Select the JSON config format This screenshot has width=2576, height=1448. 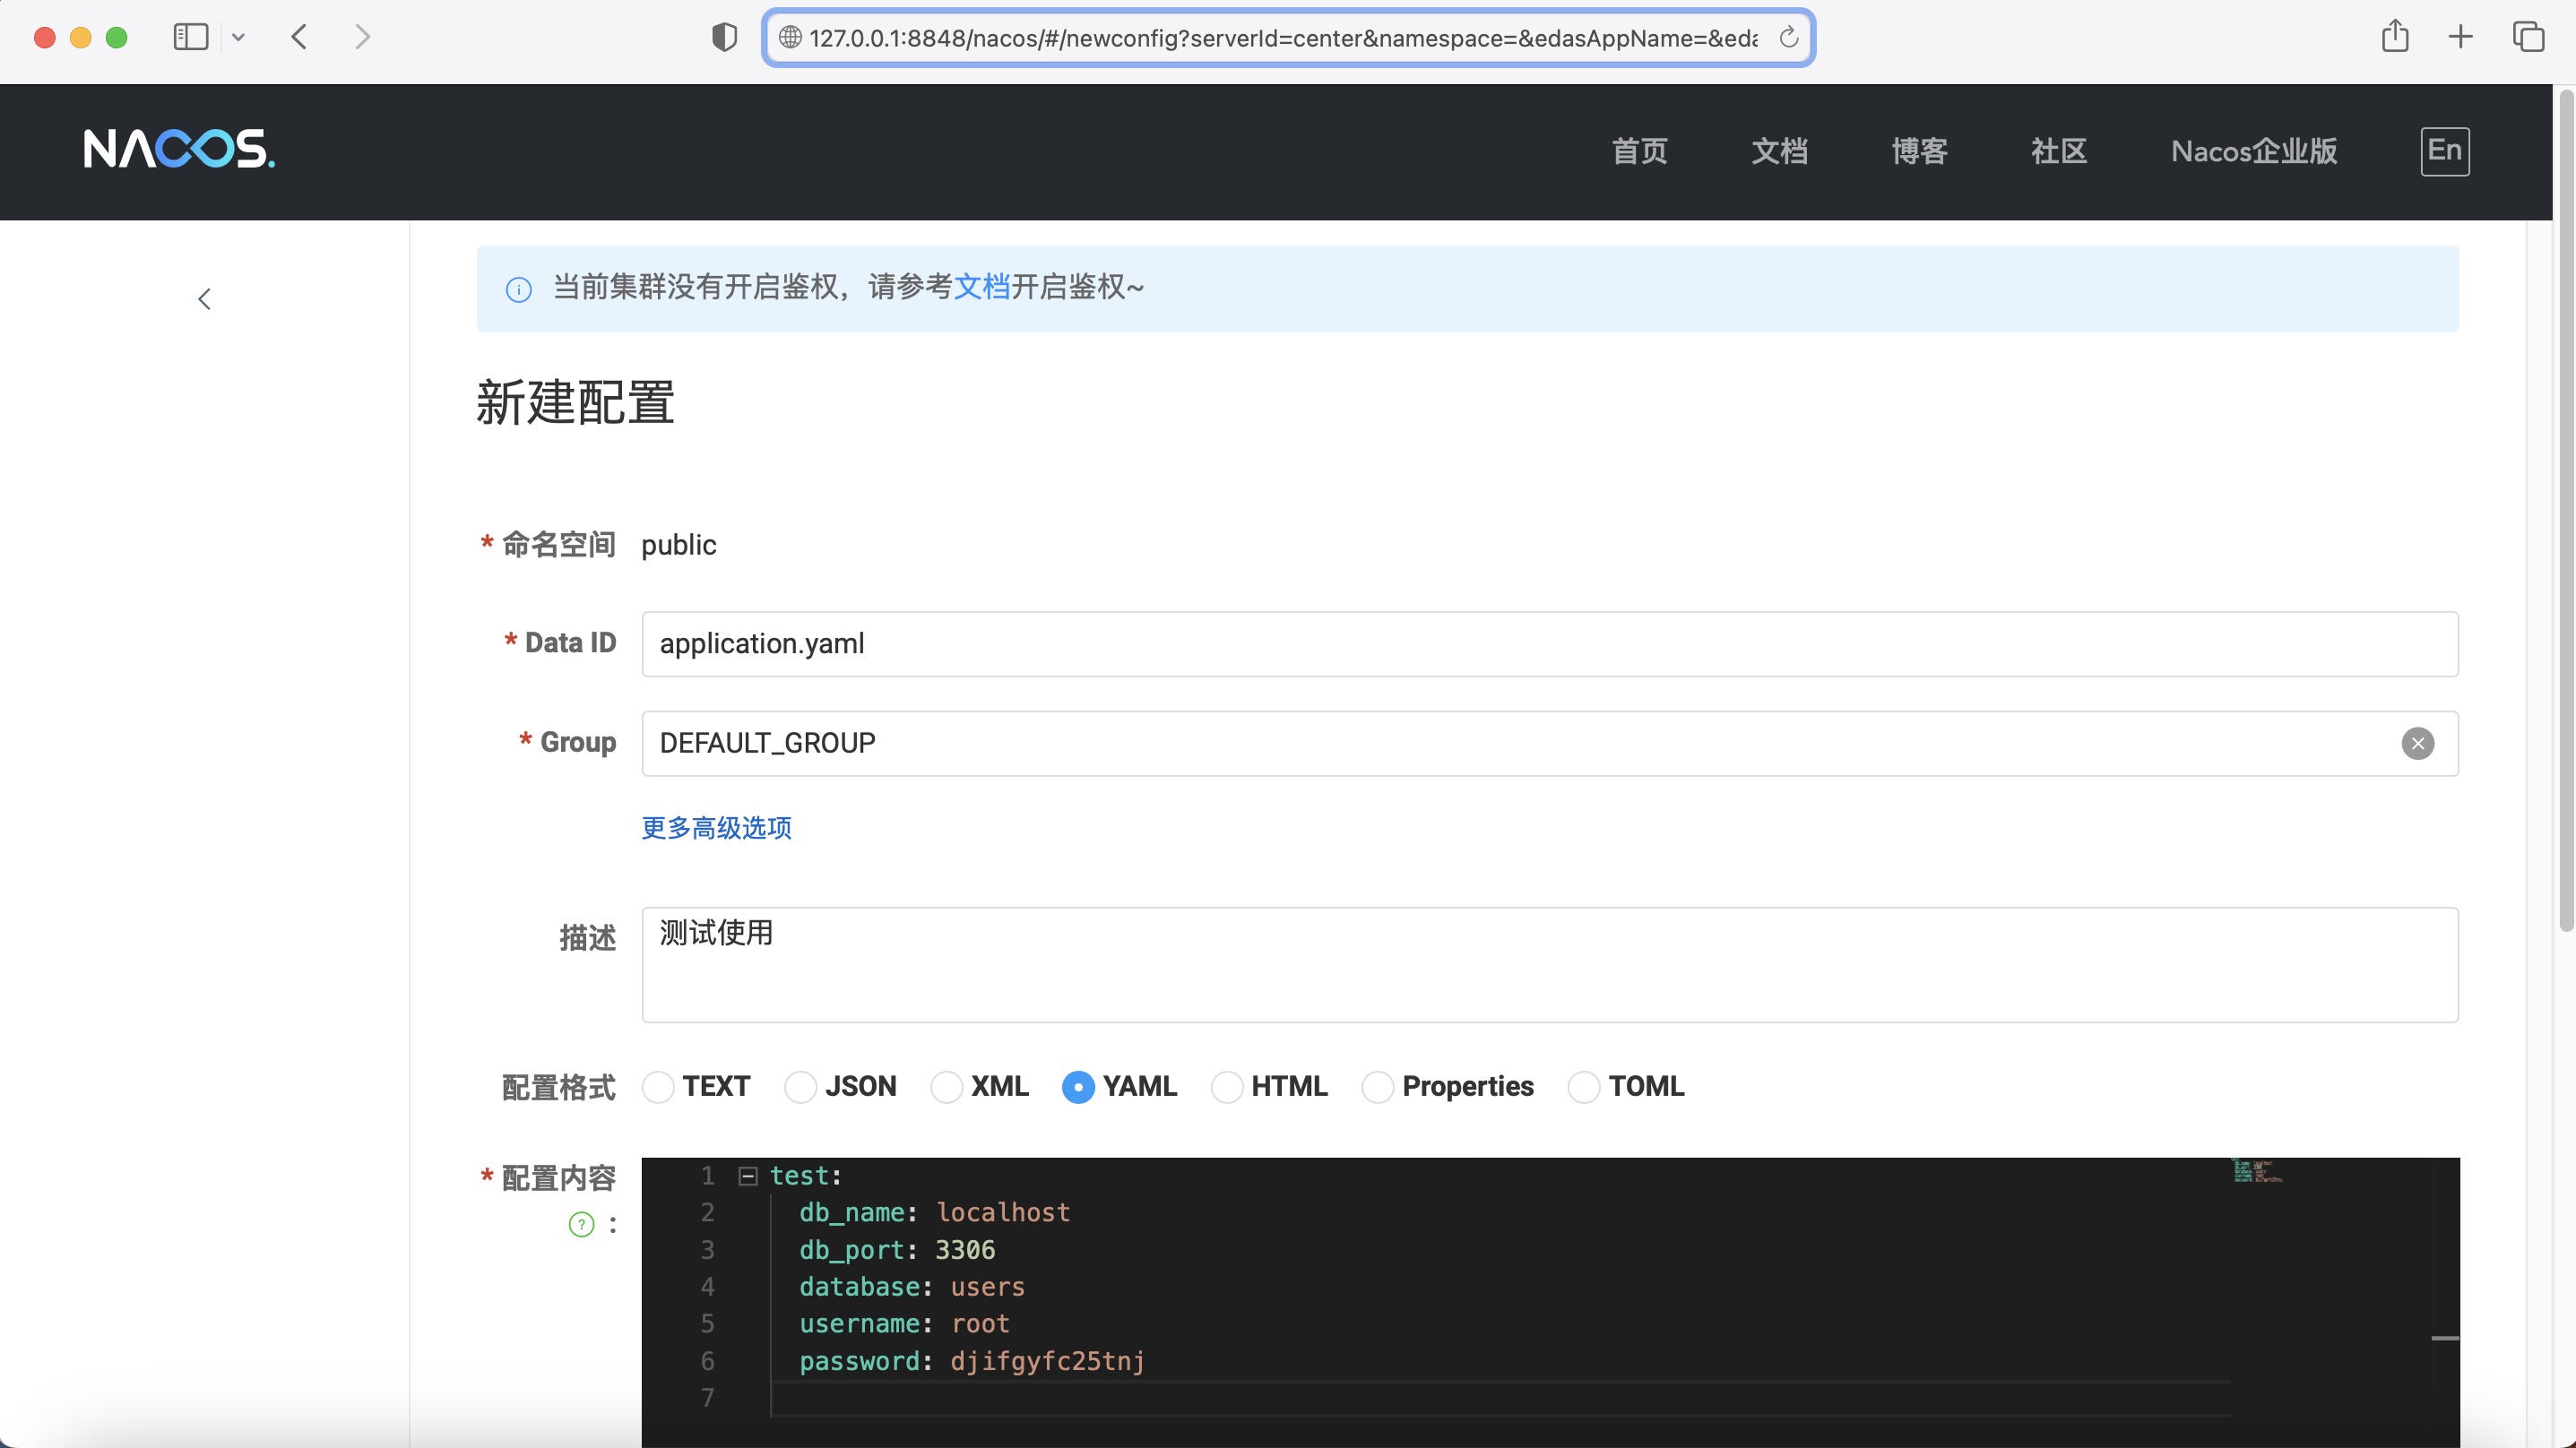pyautogui.click(x=800, y=1087)
